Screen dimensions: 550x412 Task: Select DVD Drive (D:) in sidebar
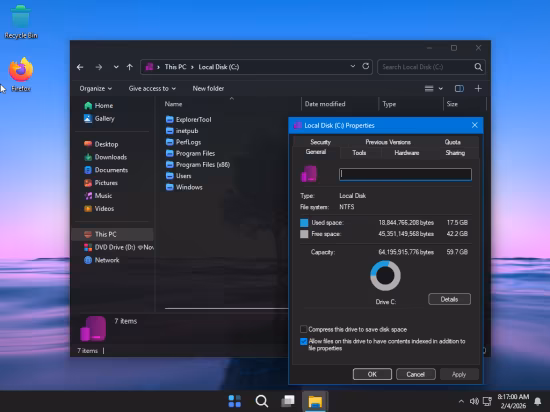pyautogui.click(x=118, y=247)
